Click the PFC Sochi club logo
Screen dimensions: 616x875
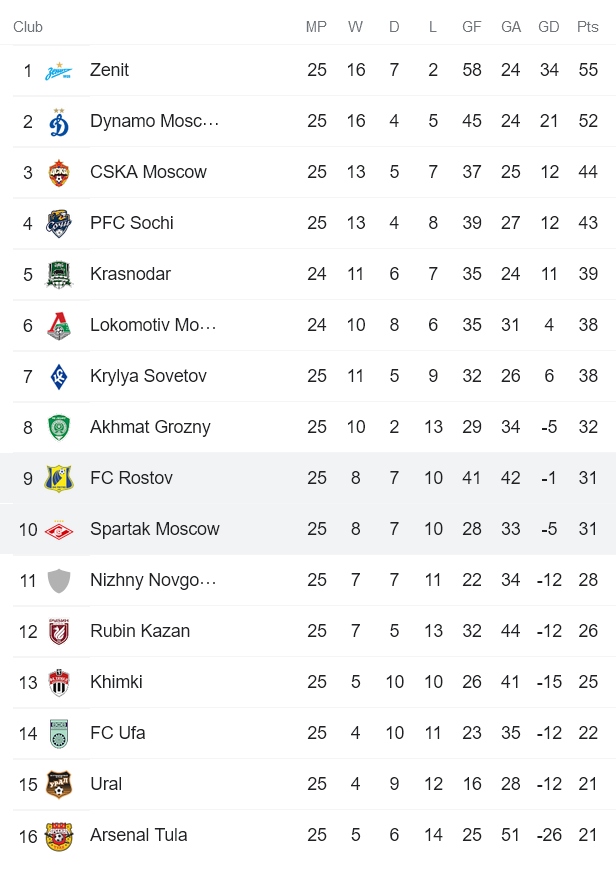point(57,223)
